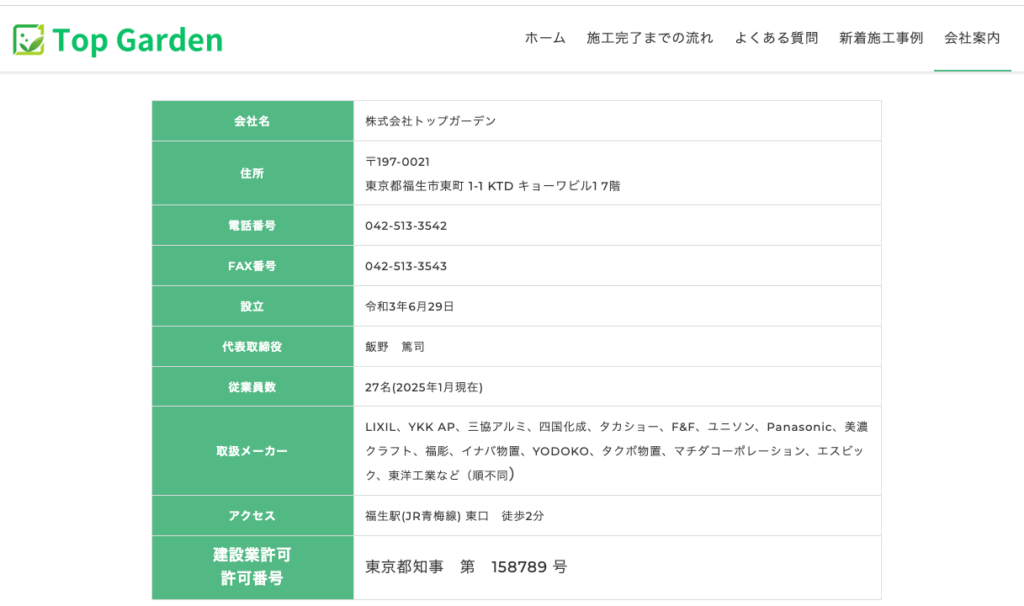The image size is (1024, 606).
Task: Click the fax number 042-513-3543
Action: (406, 266)
